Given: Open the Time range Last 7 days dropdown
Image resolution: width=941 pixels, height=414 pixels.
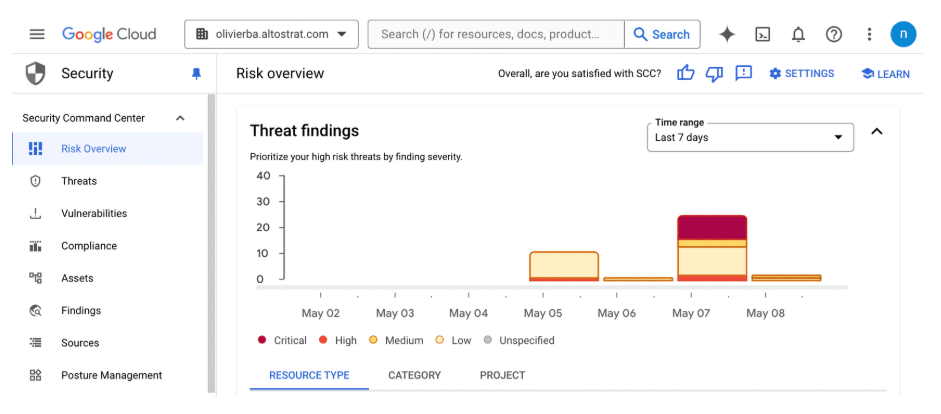Looking at the screenshot, I should 750,137.
